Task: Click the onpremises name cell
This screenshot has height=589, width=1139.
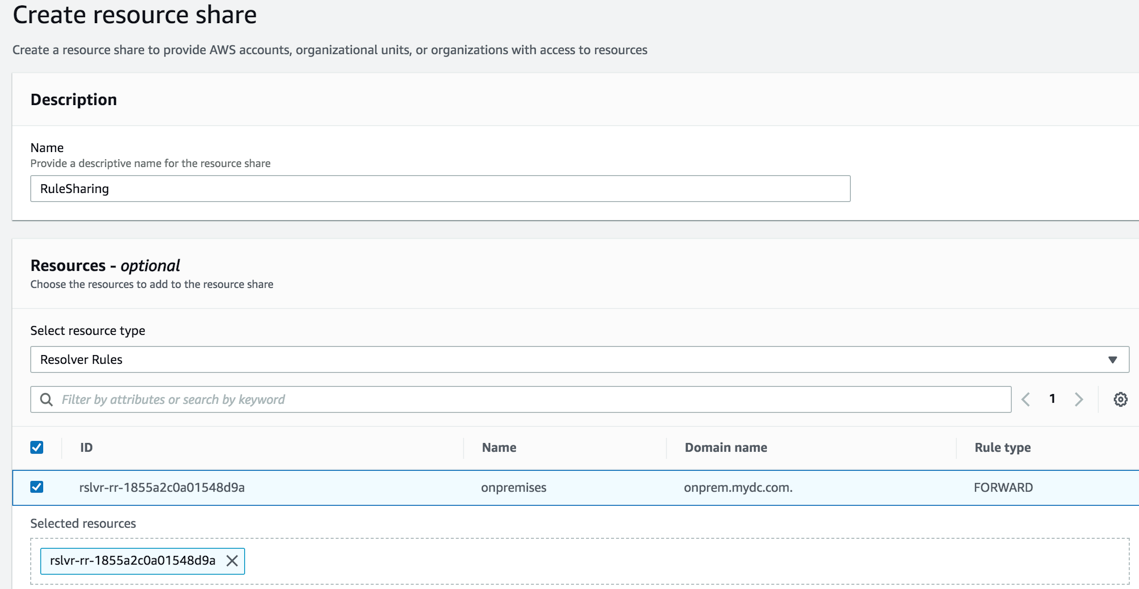Action: [514, 488]
